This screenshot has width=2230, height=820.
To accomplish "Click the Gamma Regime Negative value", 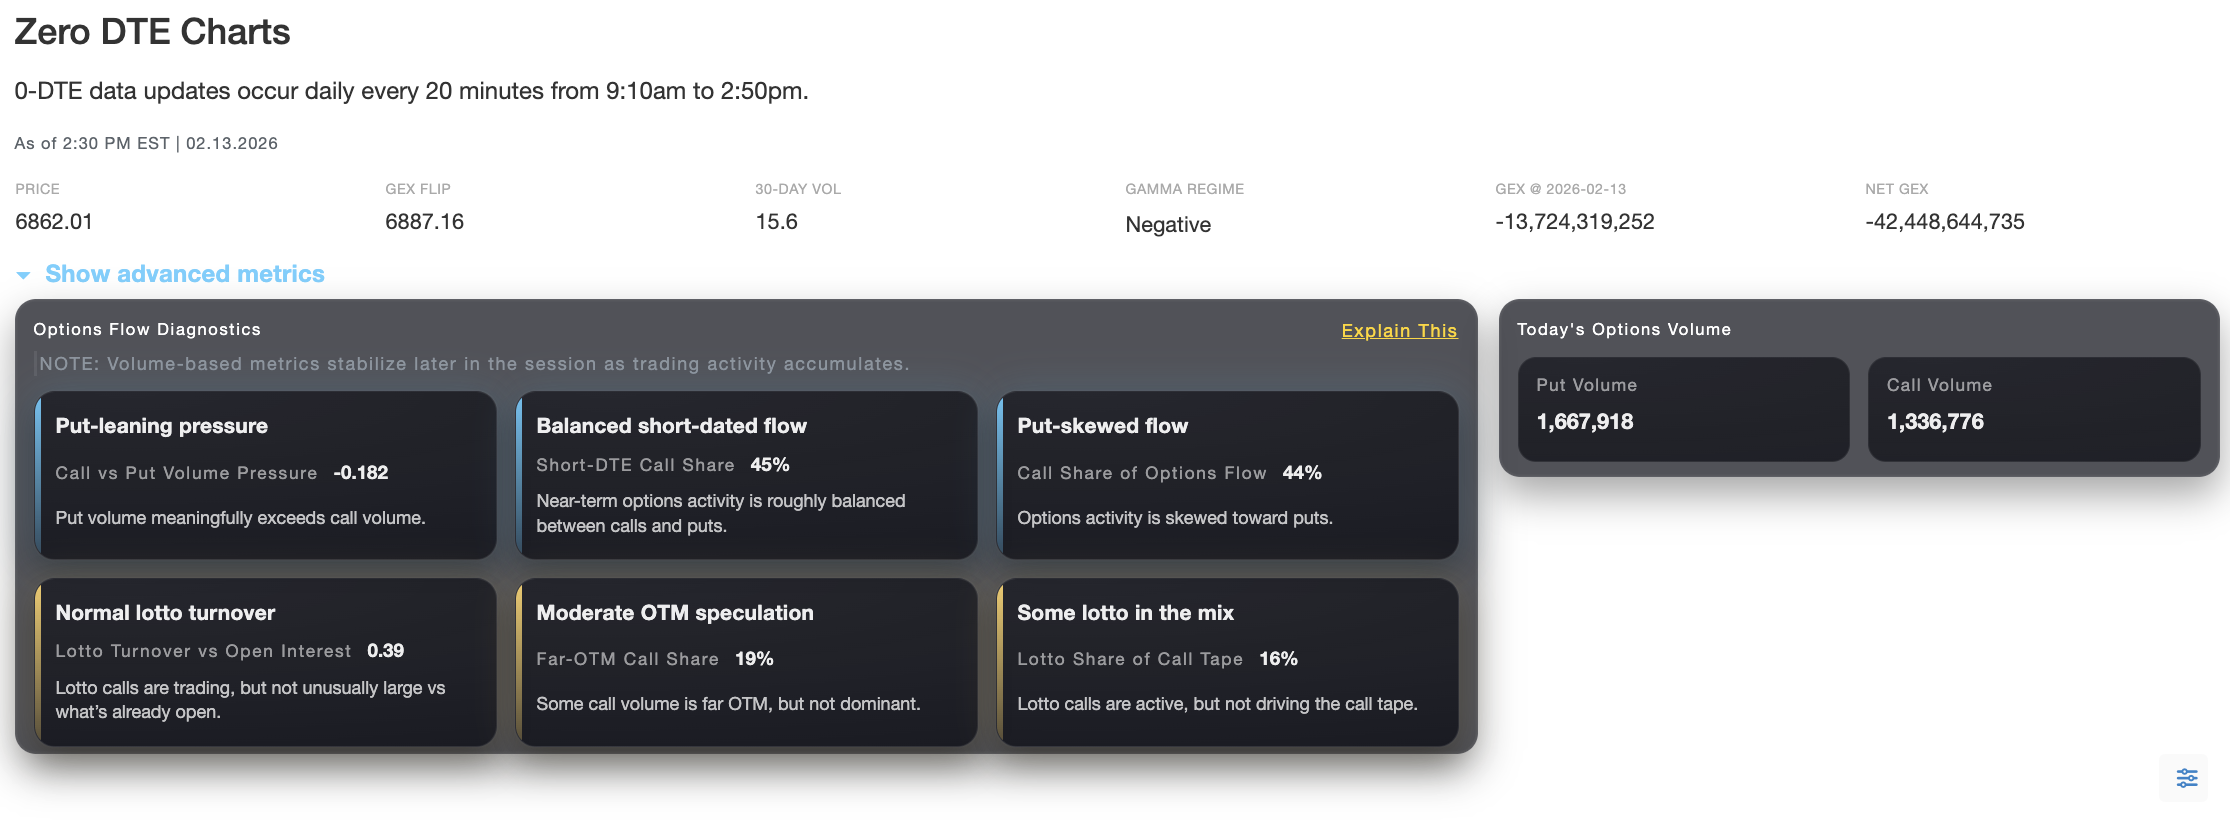I will [x=1167, y=225].
